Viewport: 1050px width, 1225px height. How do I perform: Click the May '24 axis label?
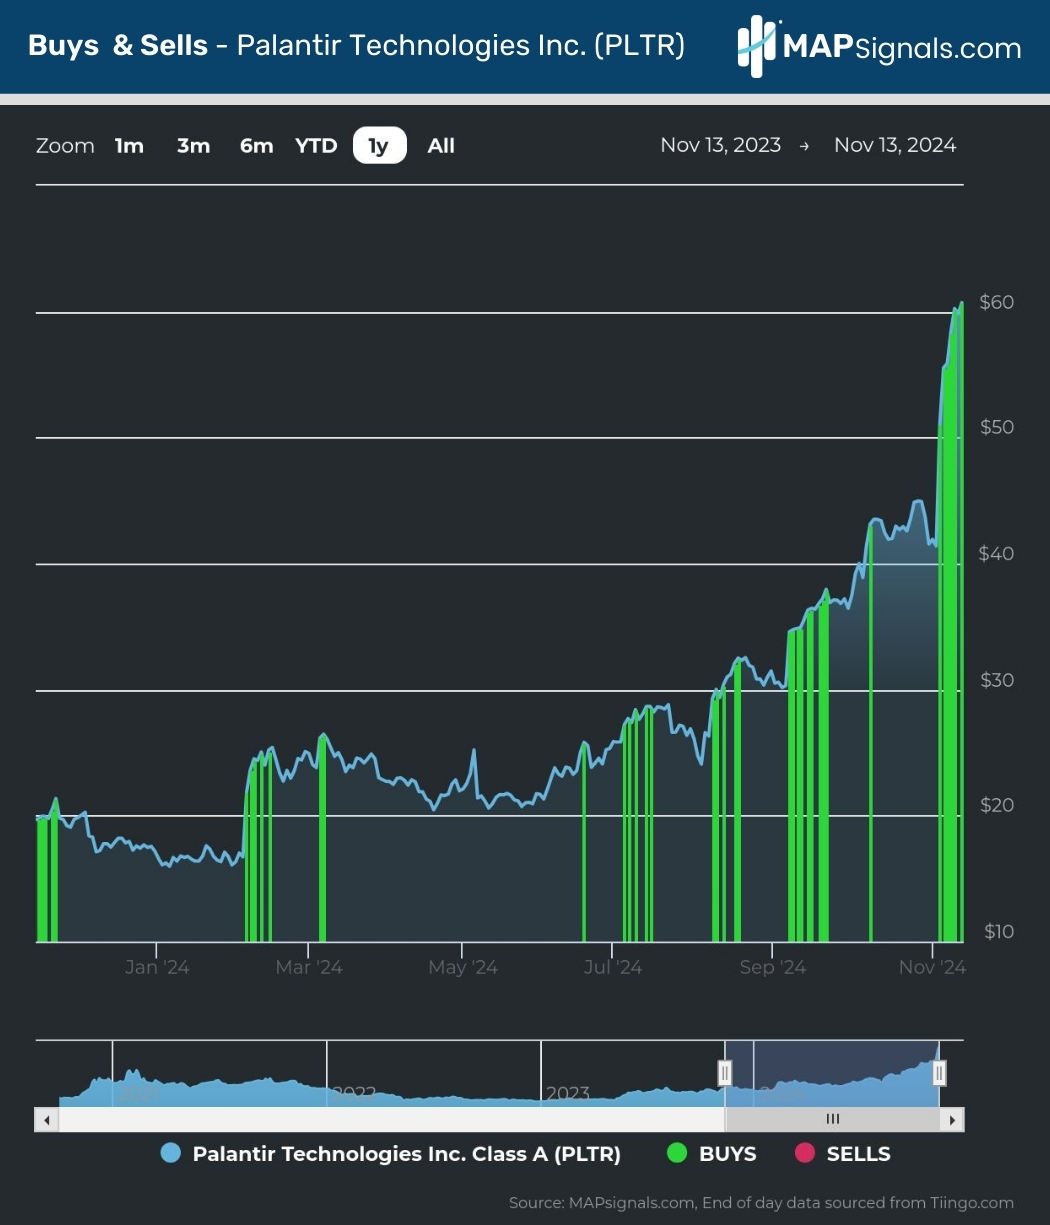pyautogui.click(x=462, y=967)
